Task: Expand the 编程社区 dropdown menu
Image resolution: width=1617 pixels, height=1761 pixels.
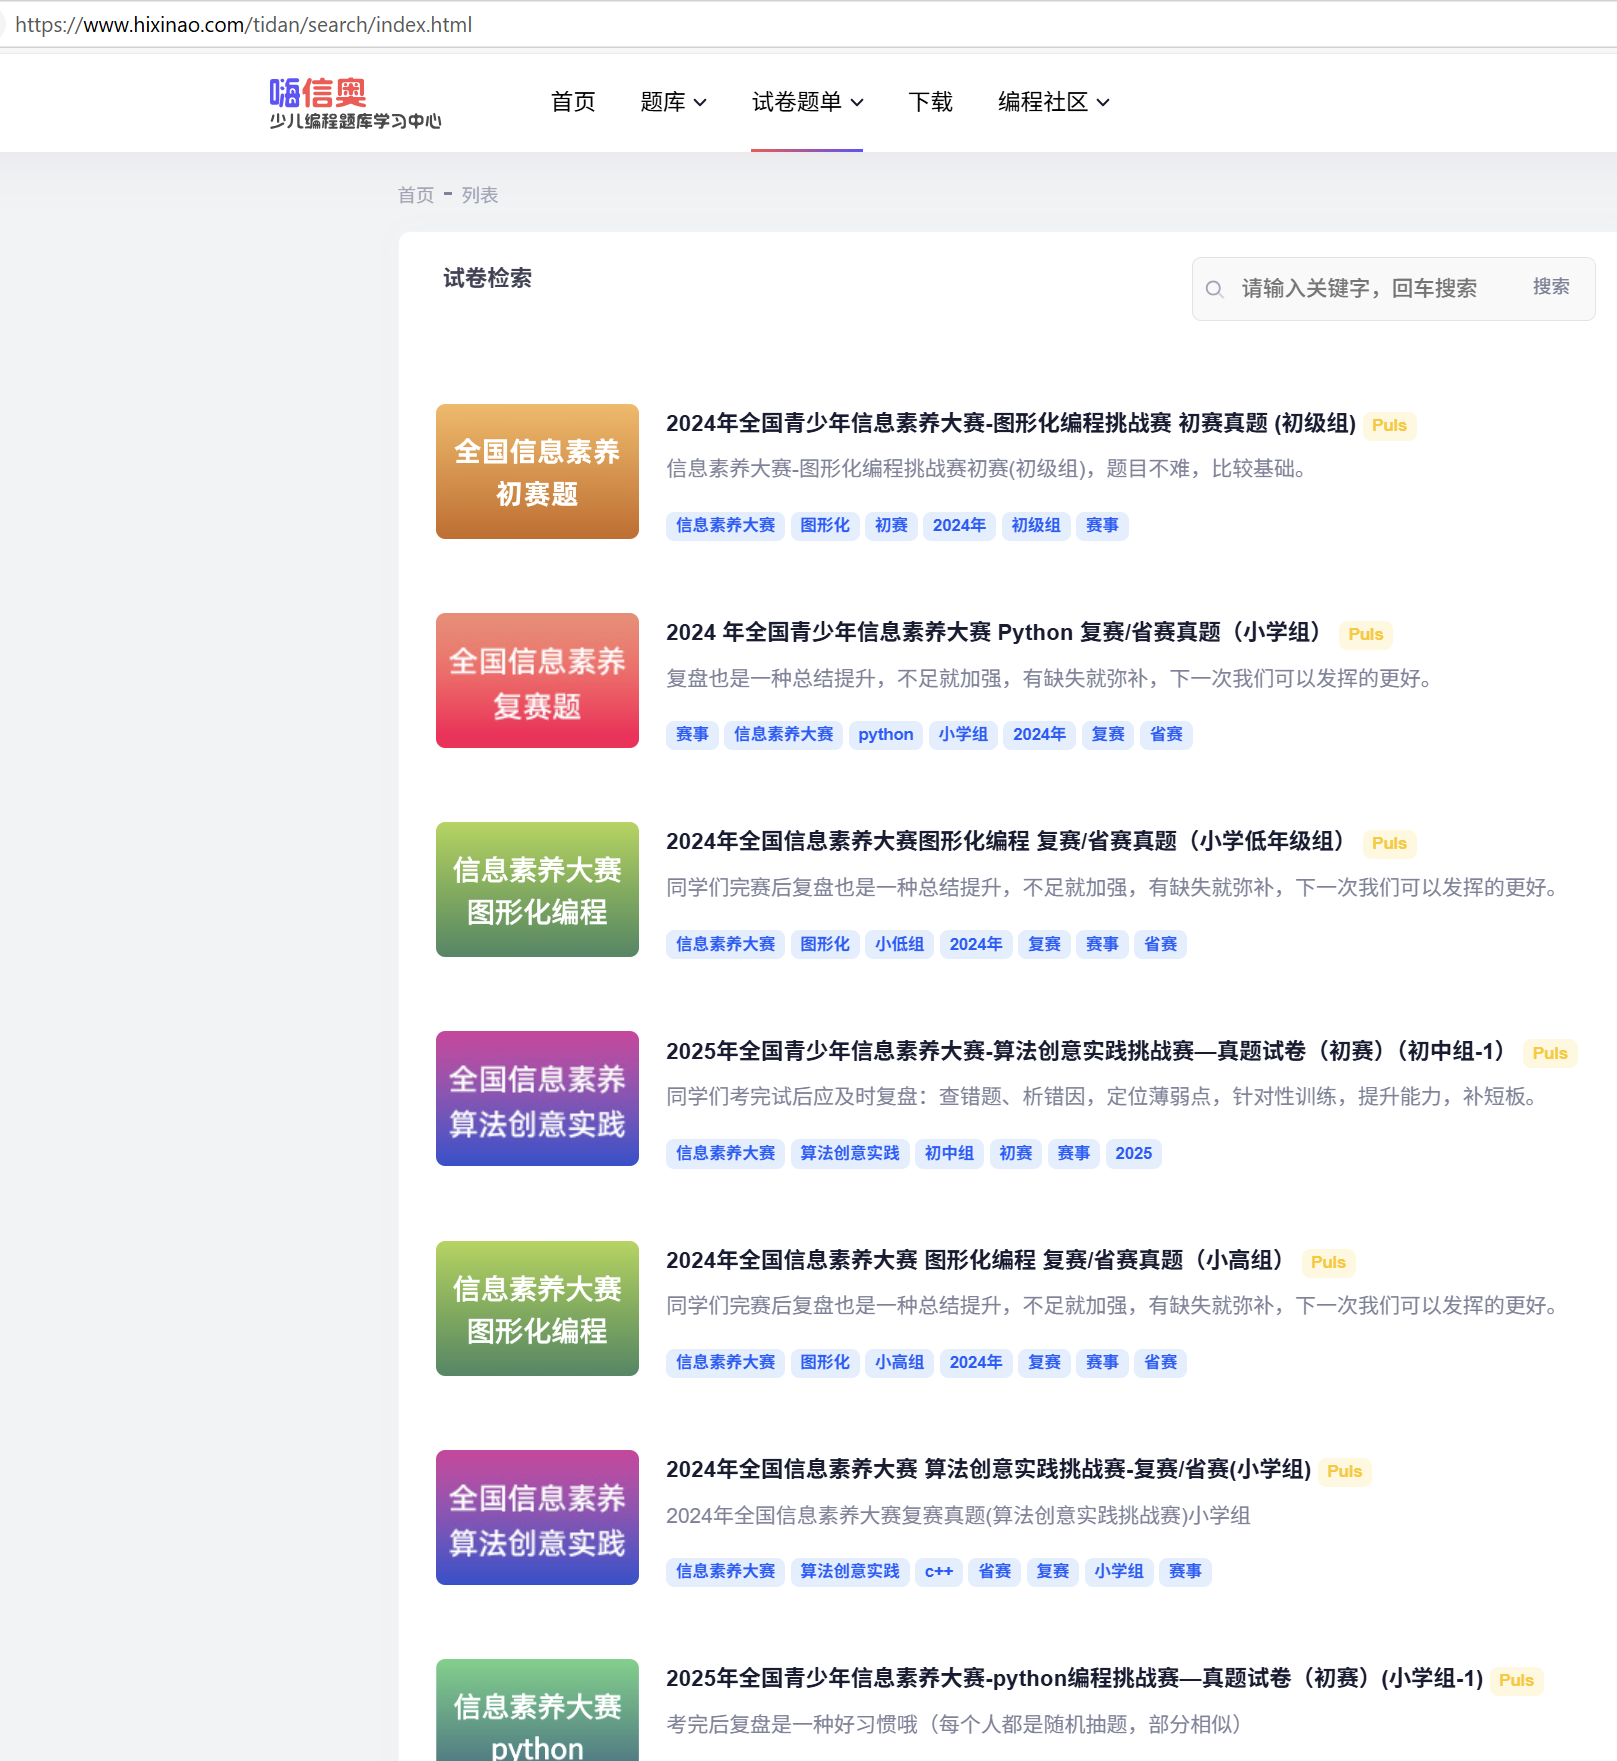Action: (x=1053, y=102)
